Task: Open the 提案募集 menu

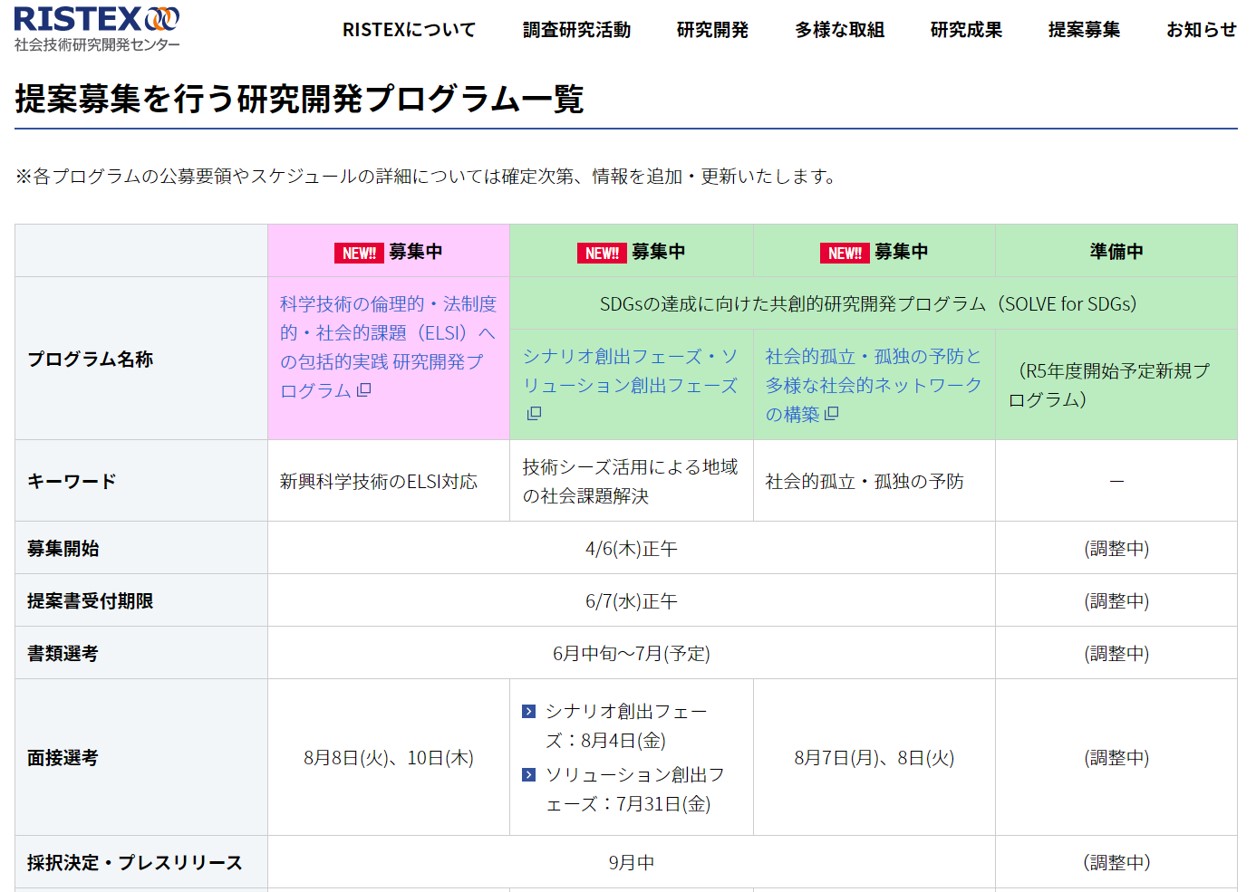Action: click(1083, 30)
